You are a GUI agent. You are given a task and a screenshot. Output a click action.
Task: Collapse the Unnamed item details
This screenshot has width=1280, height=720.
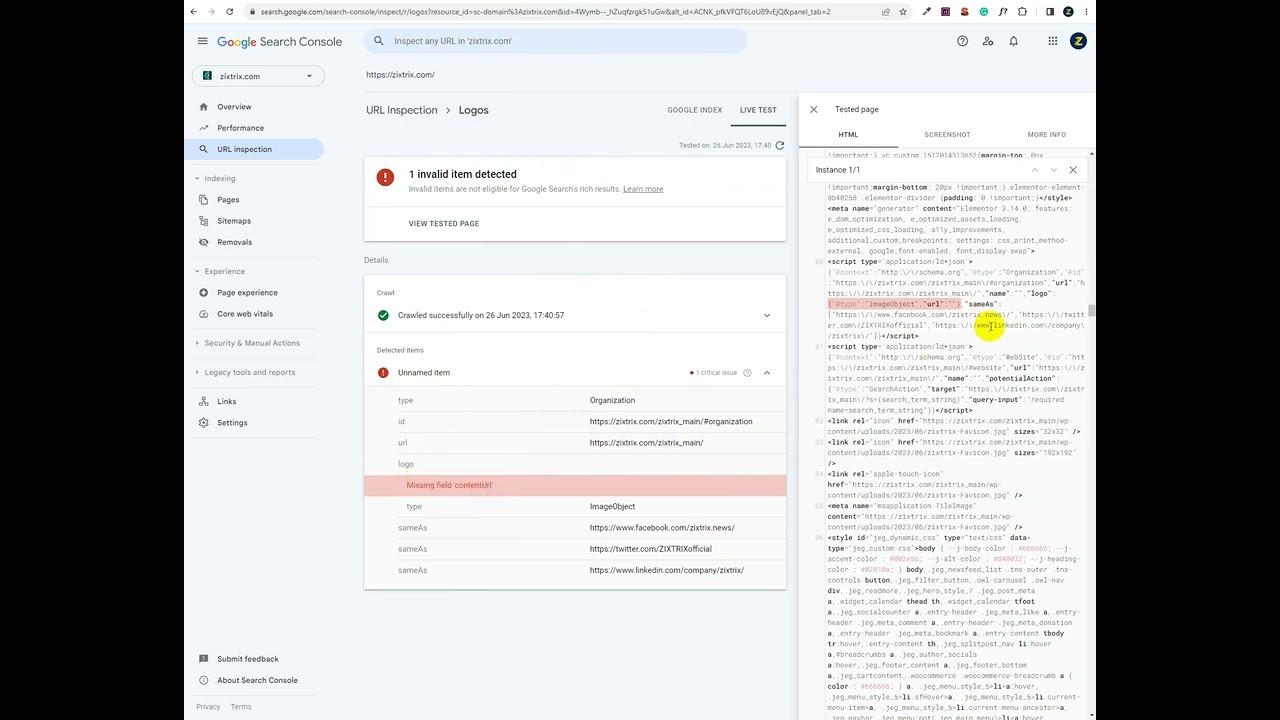(767, 373)
